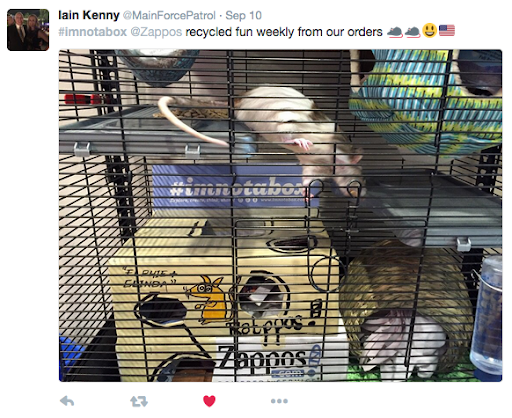This screenshot has height=418, width=512.
Task: Open the Sep 10 timestamp link
Action: coord(243,15)
